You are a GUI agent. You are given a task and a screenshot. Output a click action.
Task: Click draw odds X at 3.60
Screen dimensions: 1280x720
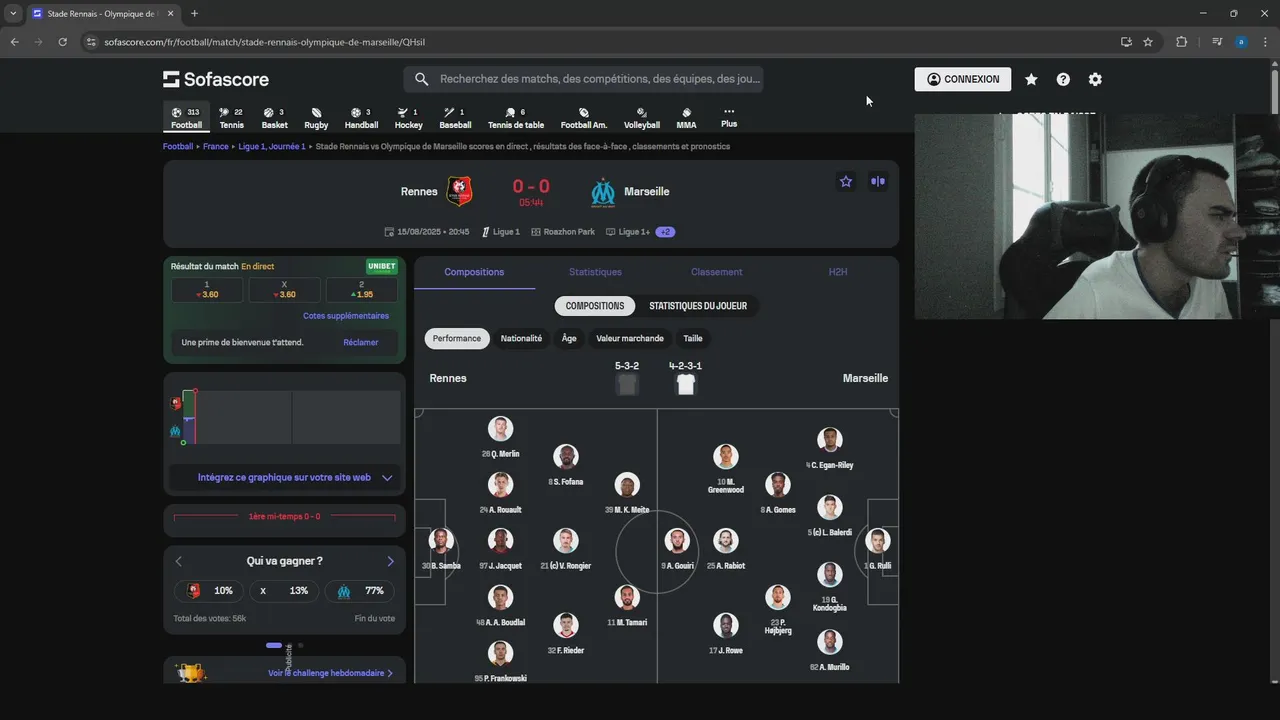pyautogui.click(x=284, y=290)
